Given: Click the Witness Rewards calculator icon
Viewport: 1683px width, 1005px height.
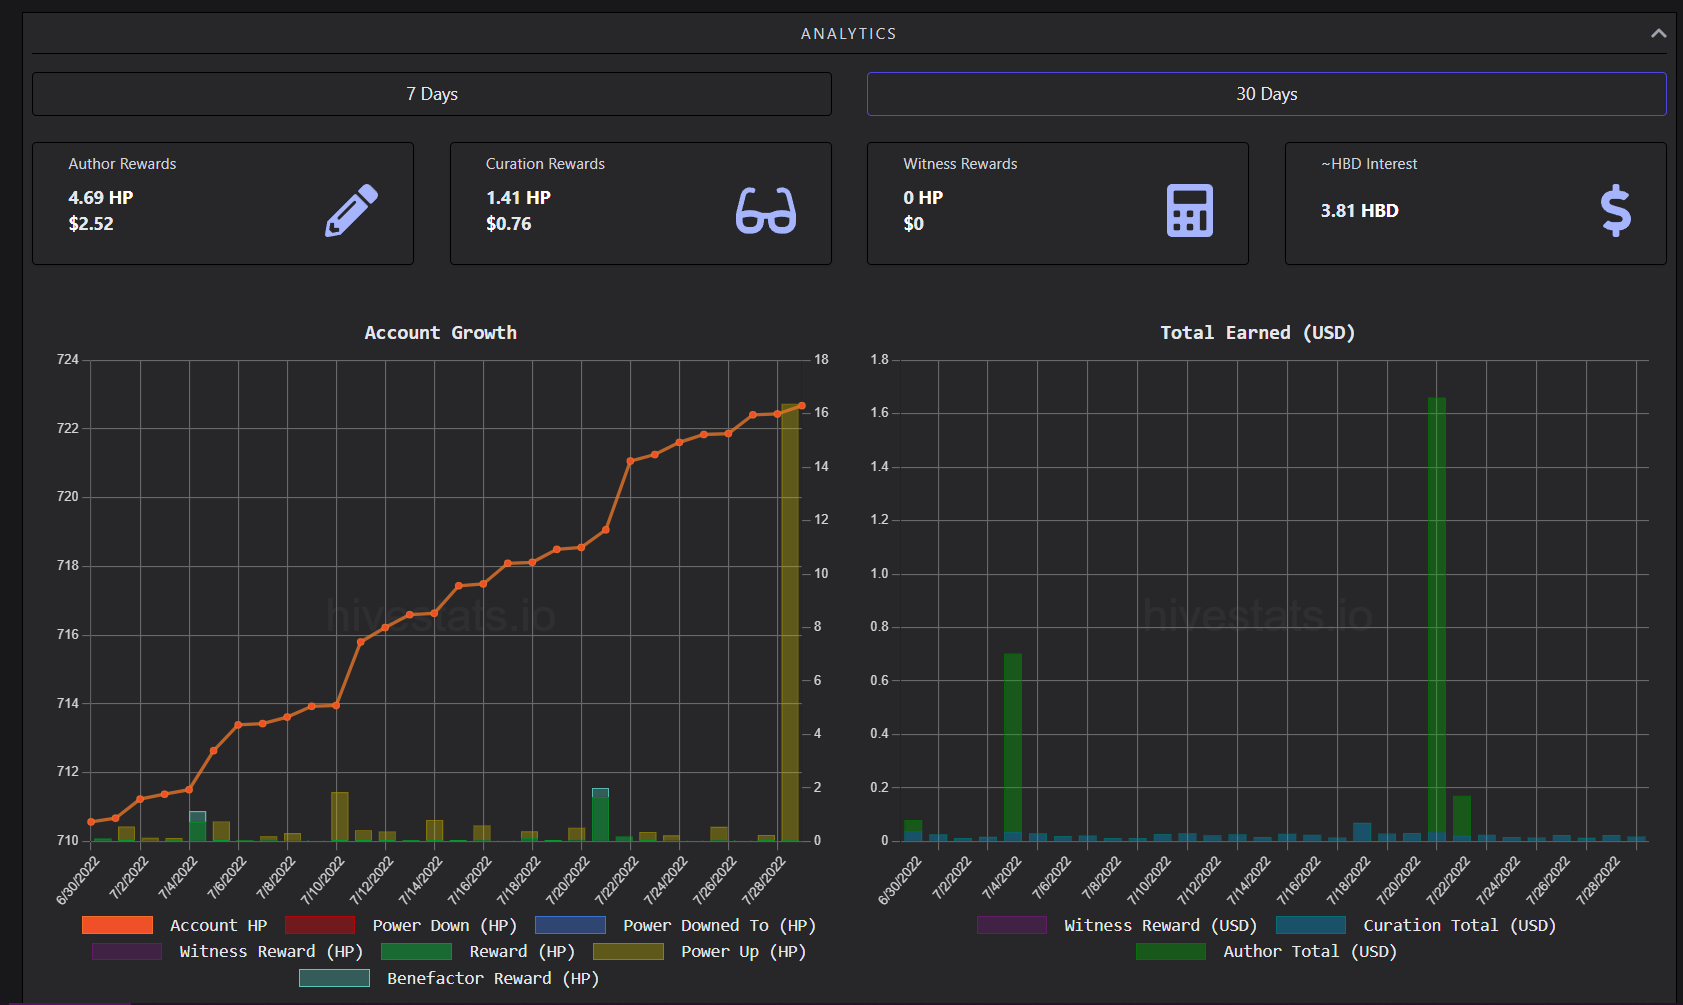Looking at the screenshot, I should 1190,210.
